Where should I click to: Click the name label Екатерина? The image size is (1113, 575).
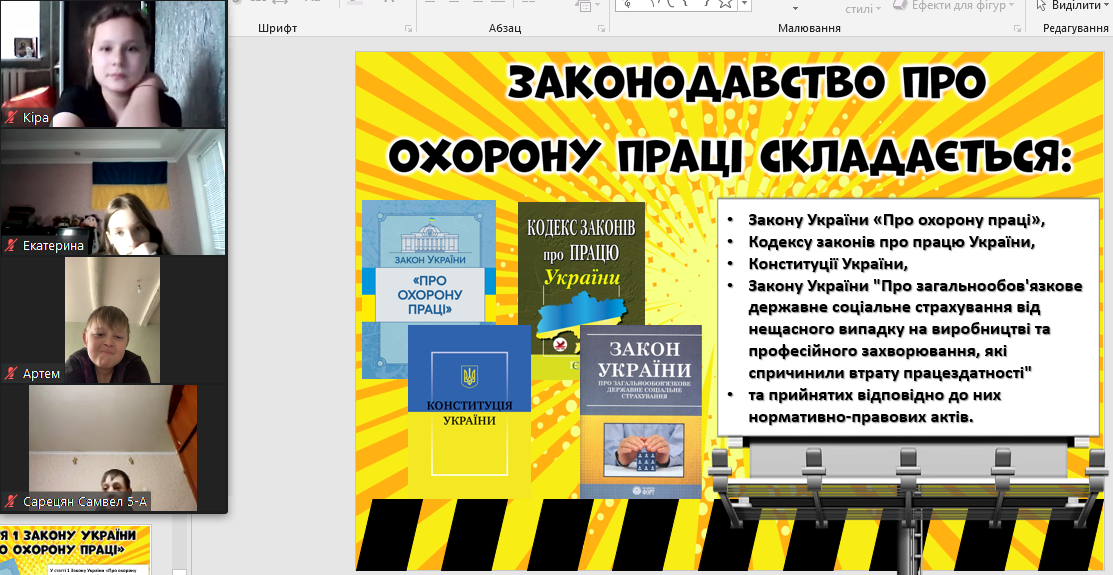point(53,246)
